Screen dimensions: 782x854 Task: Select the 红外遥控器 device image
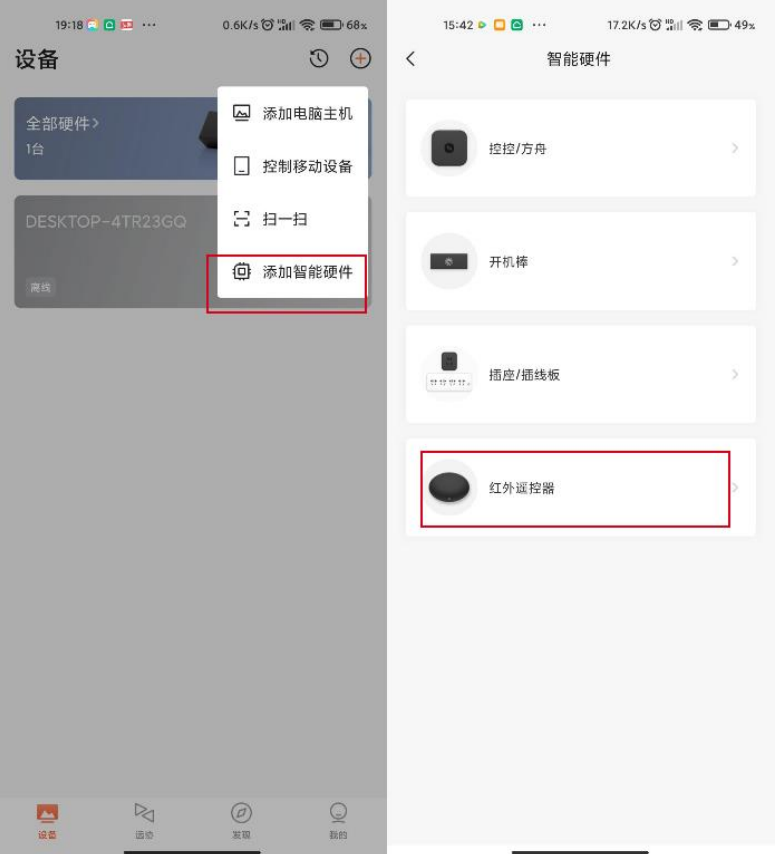tap(449, 487)
